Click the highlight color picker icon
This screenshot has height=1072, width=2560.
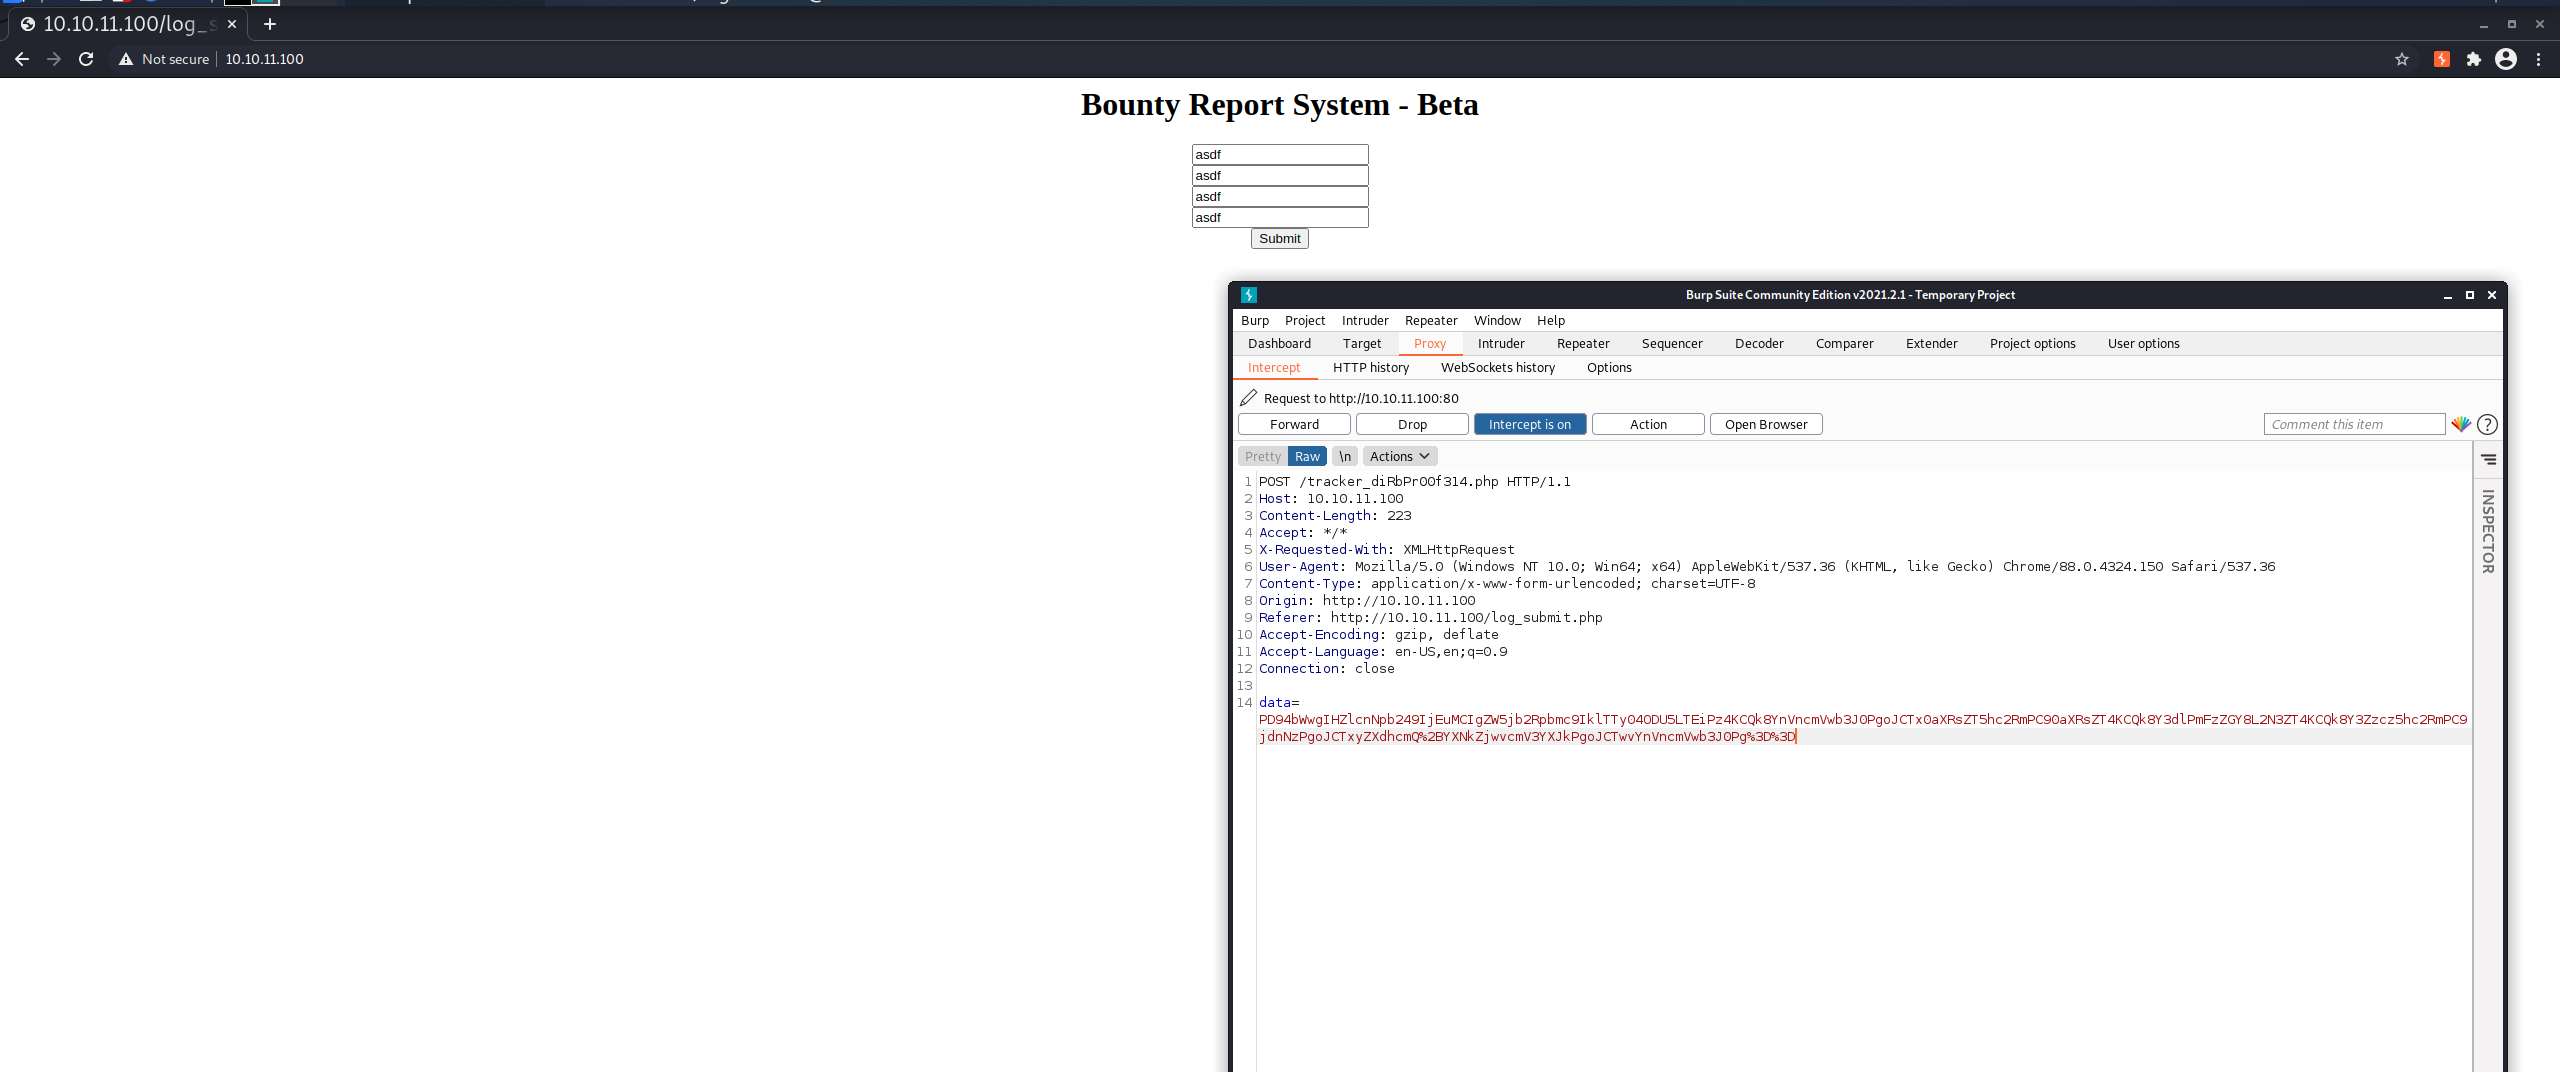[x=2461, y=424]
